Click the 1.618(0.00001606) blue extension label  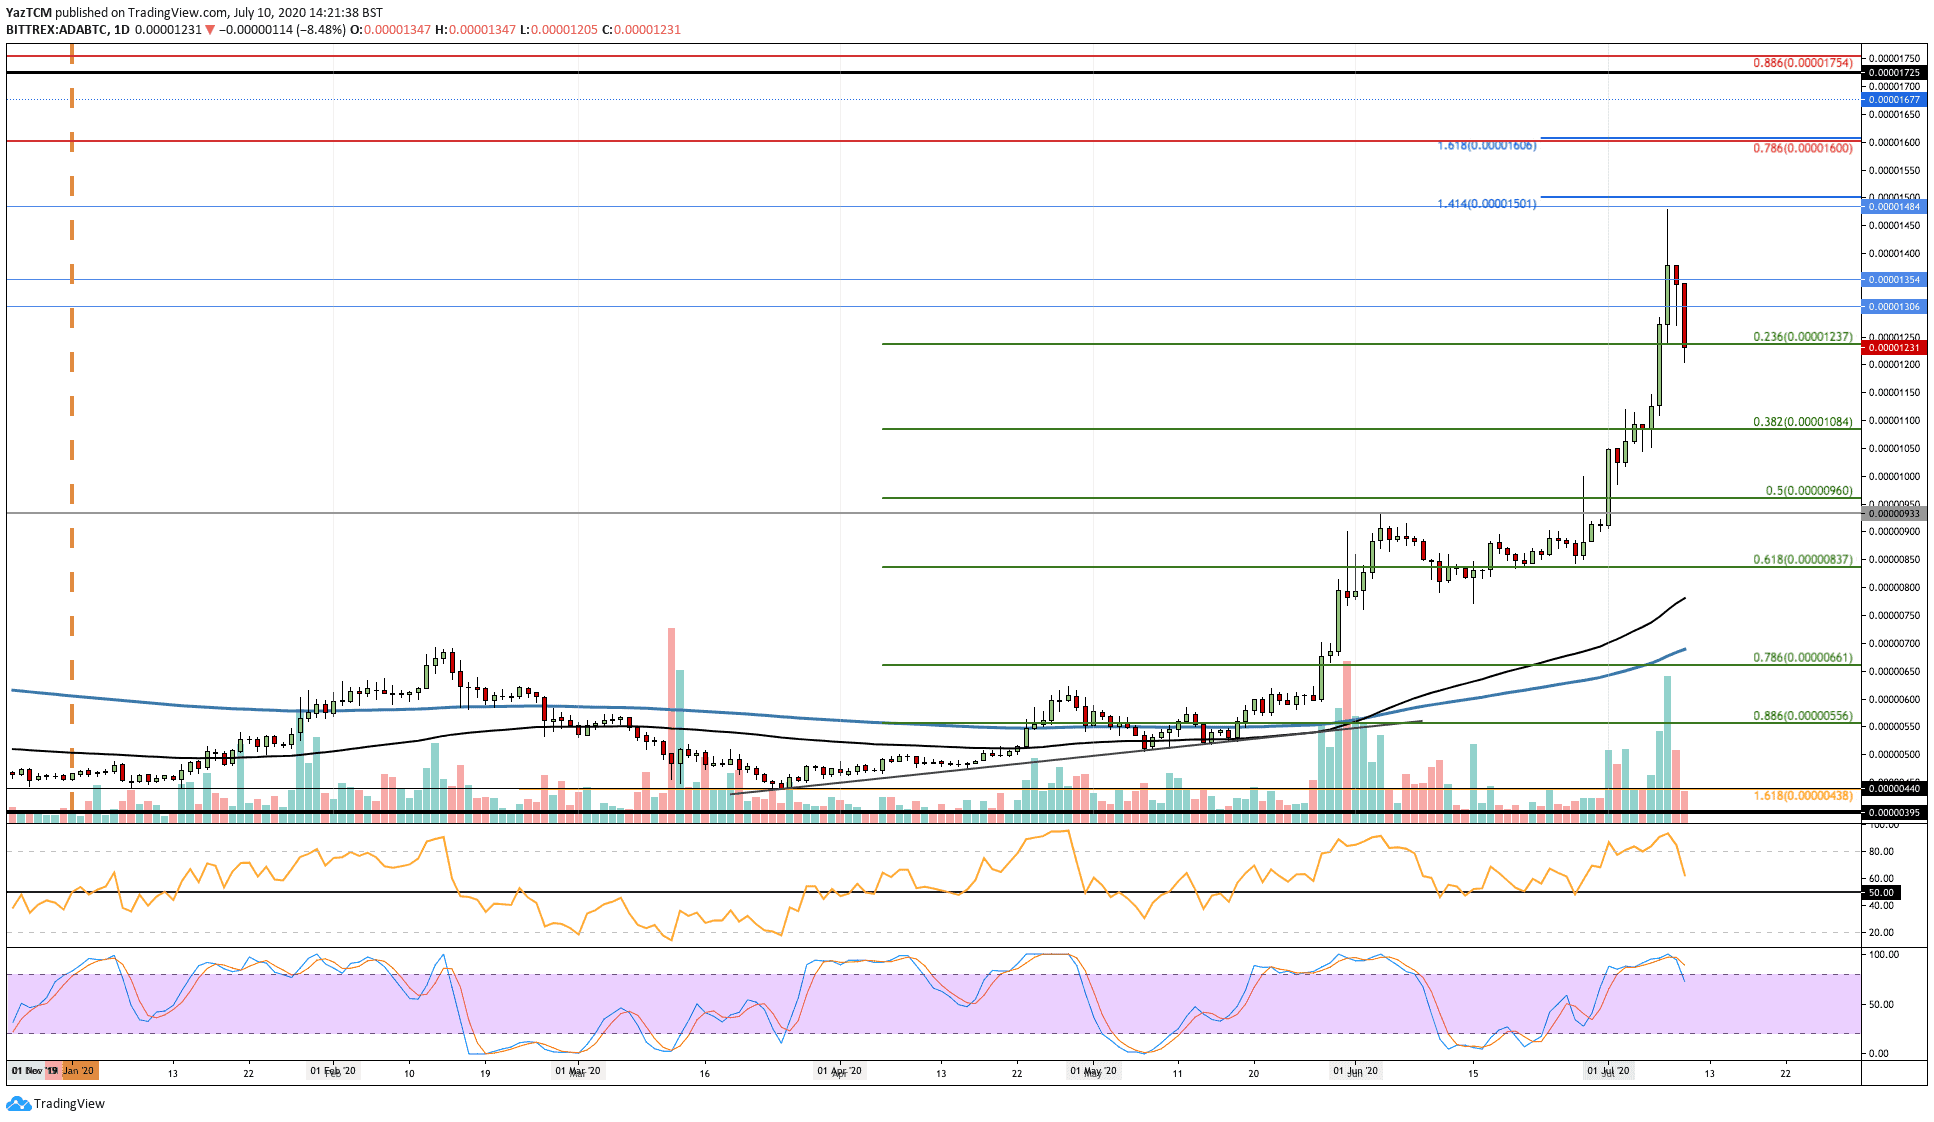click(1487, 146)
